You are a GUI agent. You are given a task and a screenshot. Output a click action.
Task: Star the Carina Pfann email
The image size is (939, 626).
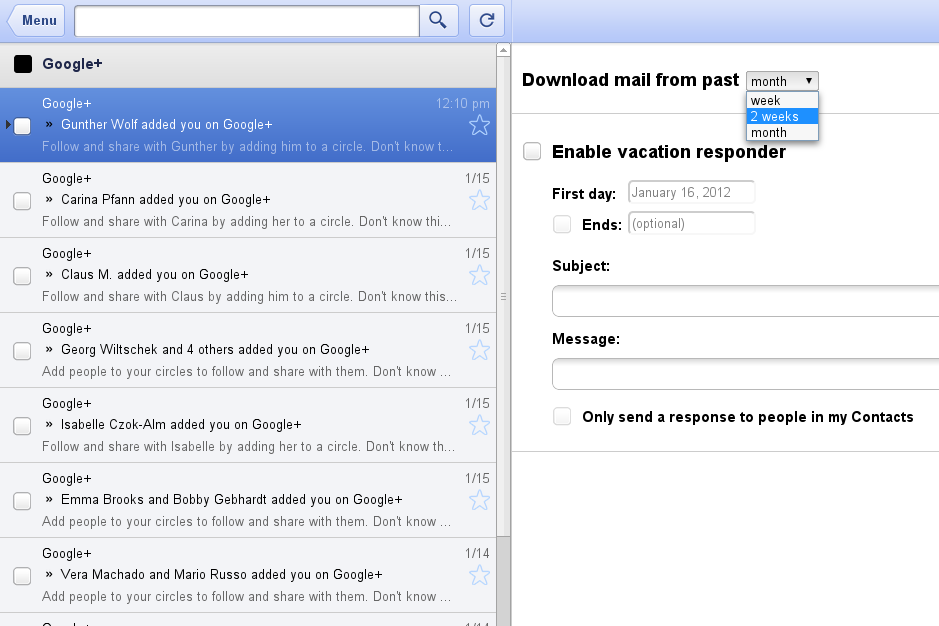tap(479, 200)
